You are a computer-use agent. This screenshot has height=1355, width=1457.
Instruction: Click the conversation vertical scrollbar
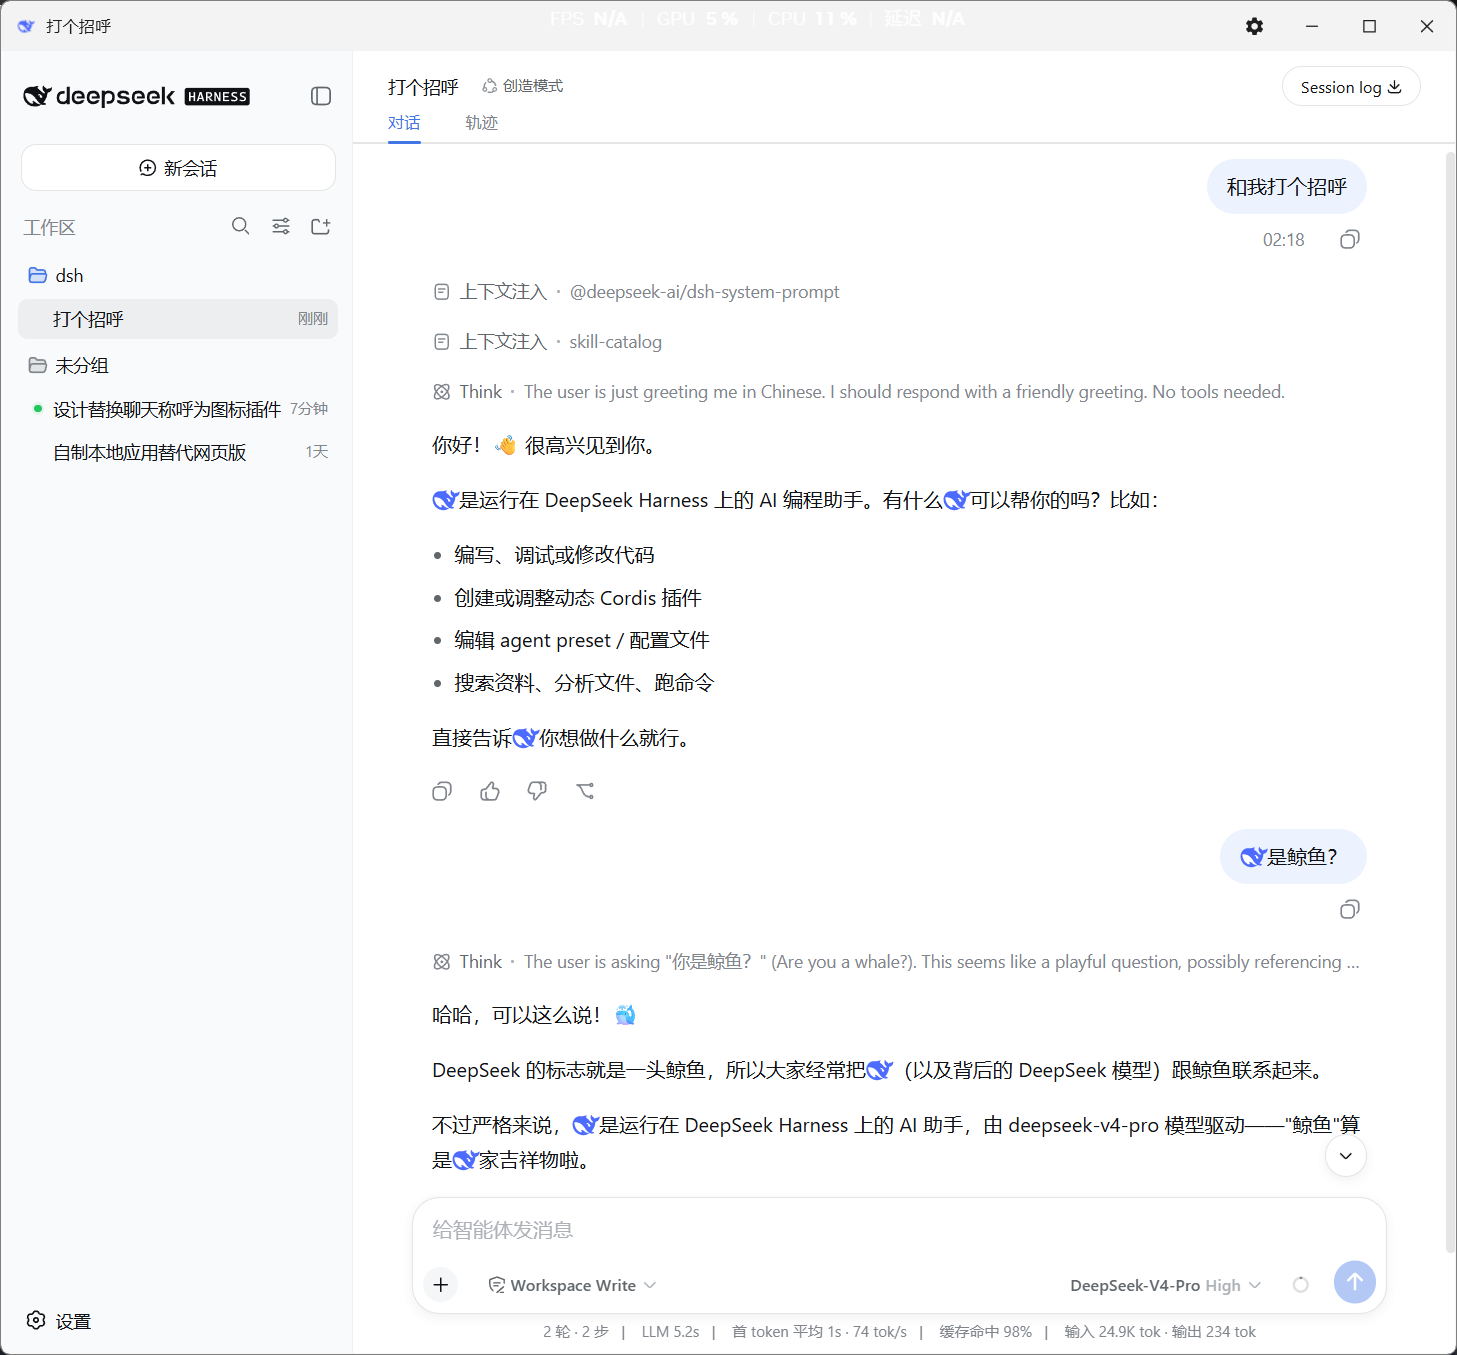(x=1450, y=700)
